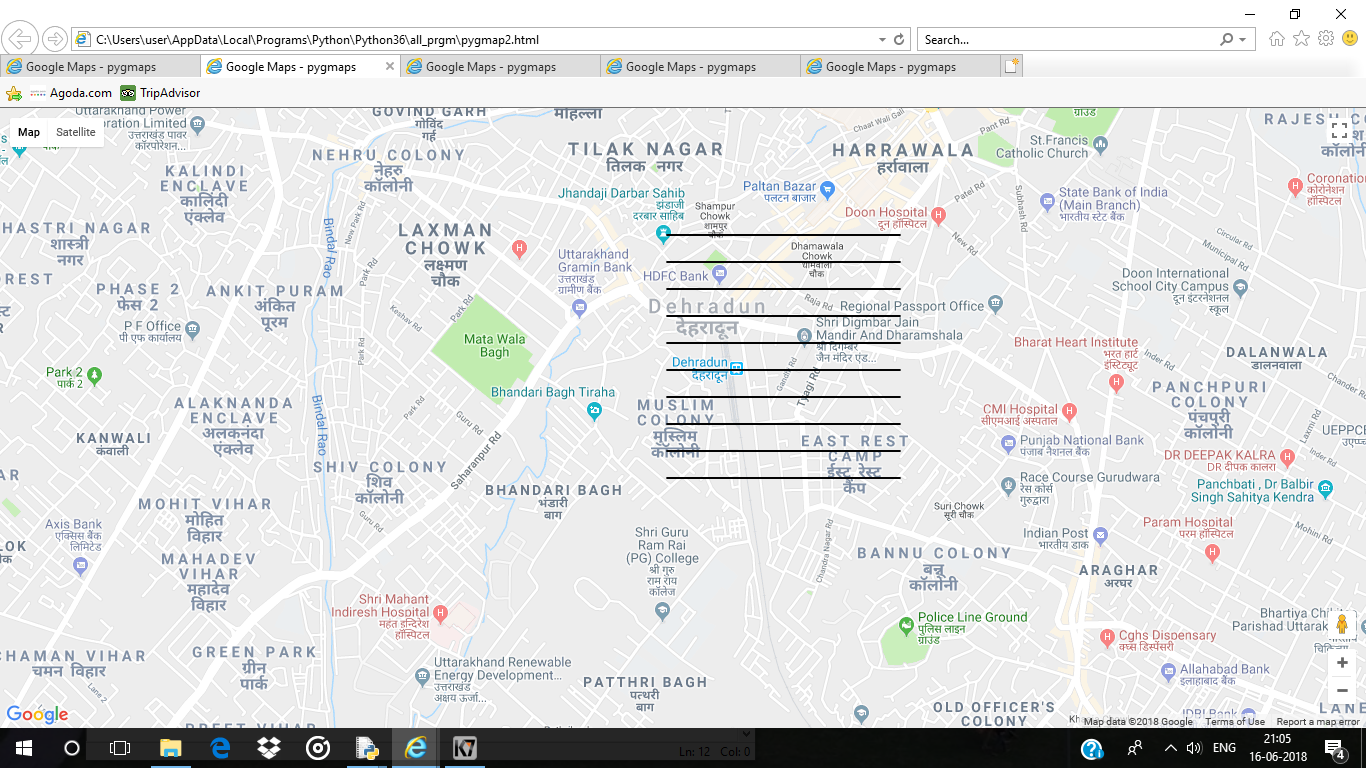This screenshot has width=1366, height=768.
Task: Click the Race Course Gurudwara marker
Action: [x=1007, y=486]
